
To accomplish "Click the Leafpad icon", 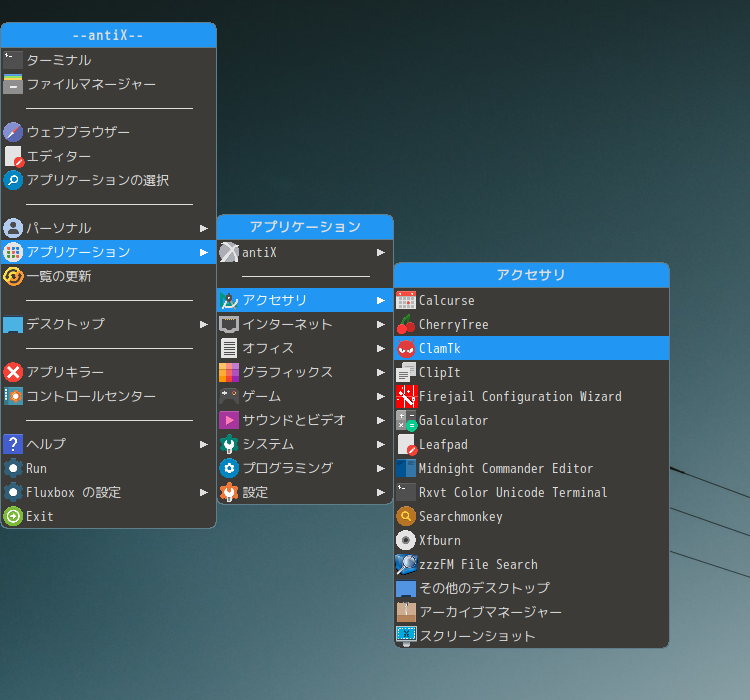I will [407, 444].
